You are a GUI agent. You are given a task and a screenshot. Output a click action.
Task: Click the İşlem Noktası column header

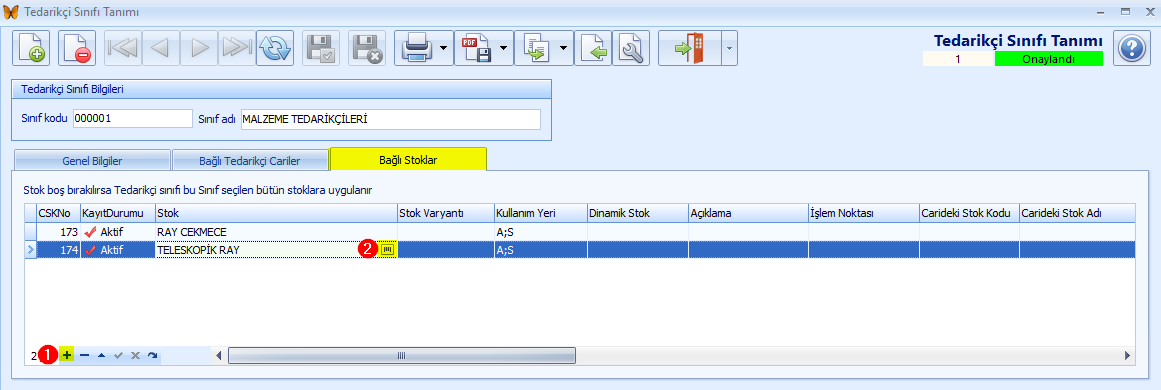pos(863,213)
